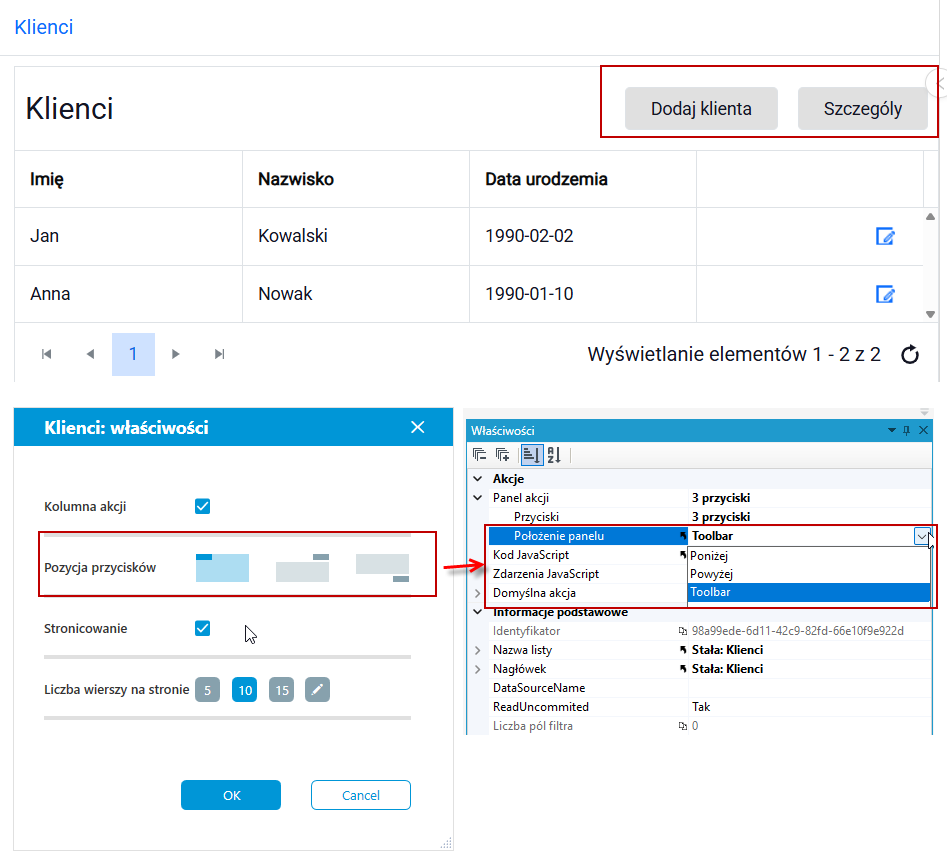The image size is (947, 860).
Task: Expand the Nazwa listy property
Action: click(478, 650)
